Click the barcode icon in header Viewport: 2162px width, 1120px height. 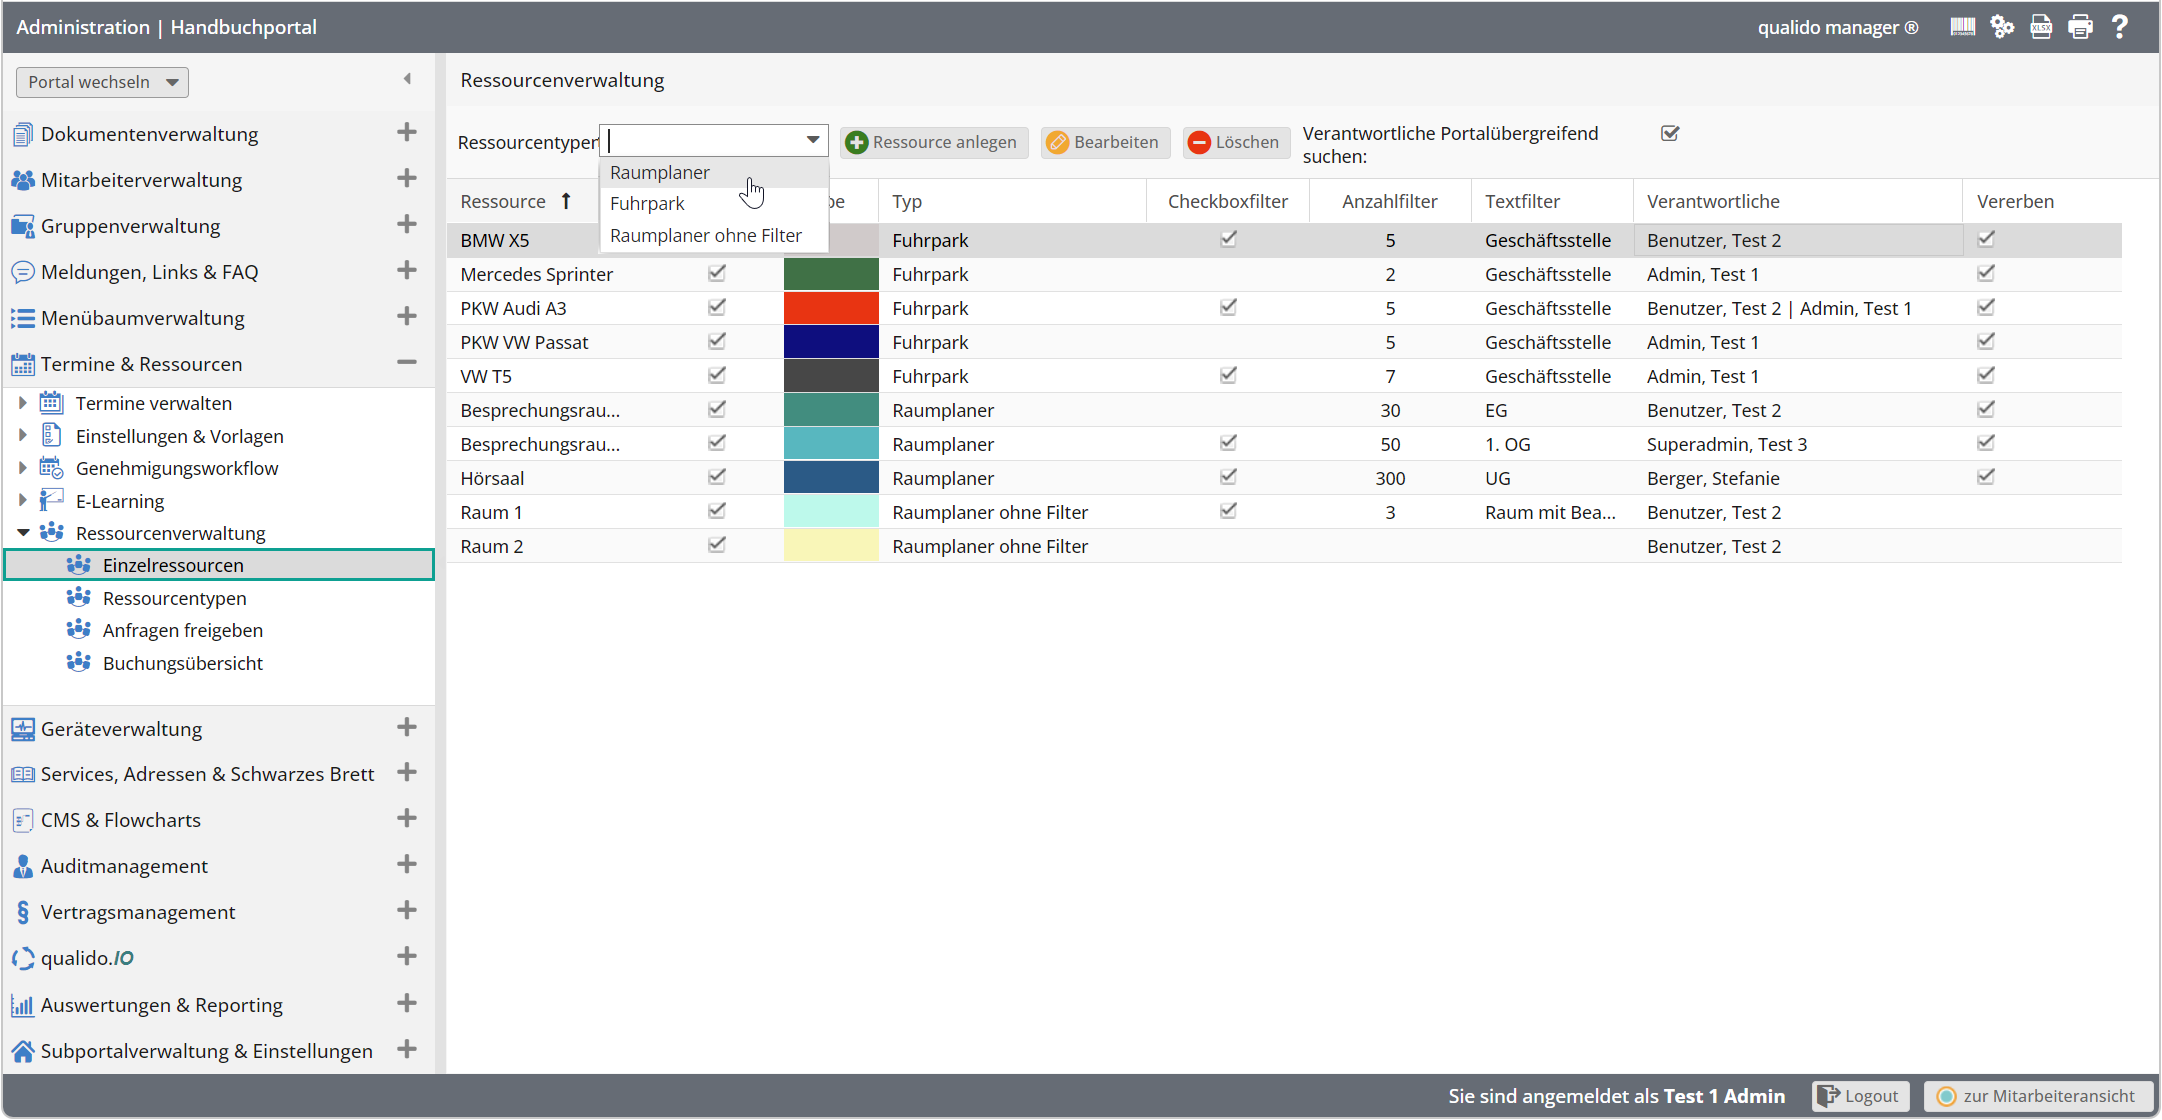pos(1962,27)
